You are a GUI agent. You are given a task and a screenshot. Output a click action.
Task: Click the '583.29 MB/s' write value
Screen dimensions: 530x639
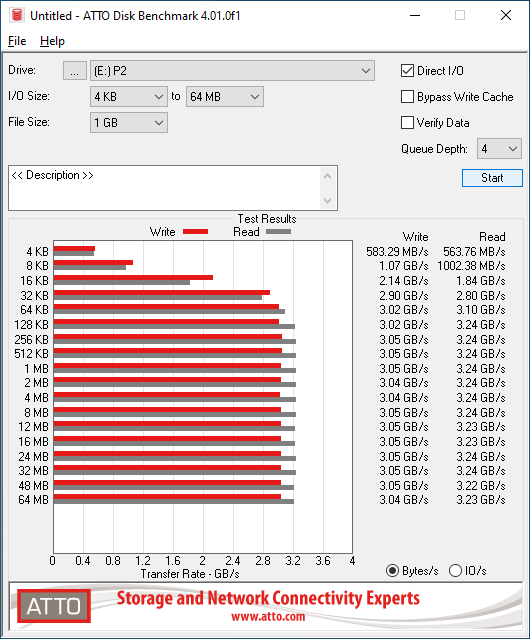[397, 252]
